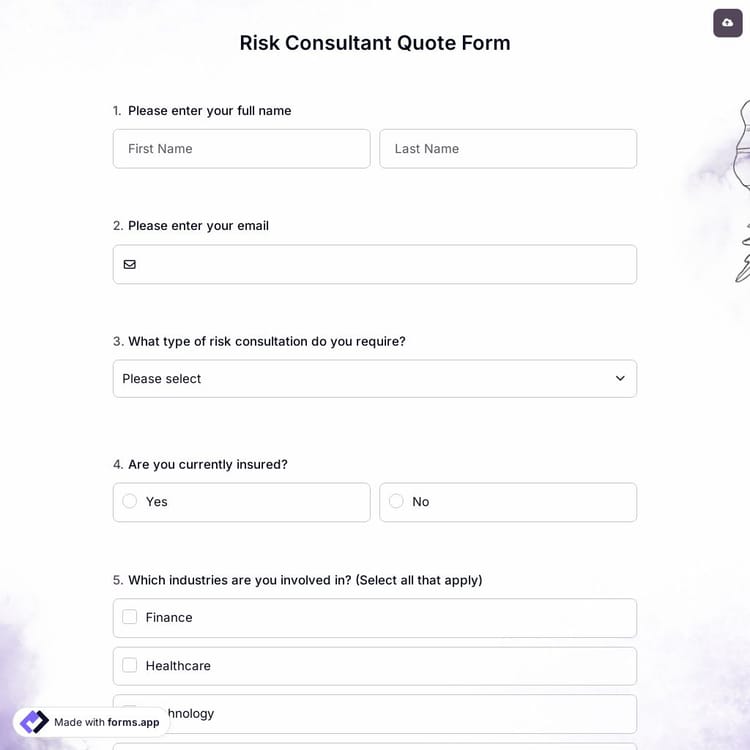Open the Made with forms.app link
This screenshot has width=750, height=750.
coord(106,722)
